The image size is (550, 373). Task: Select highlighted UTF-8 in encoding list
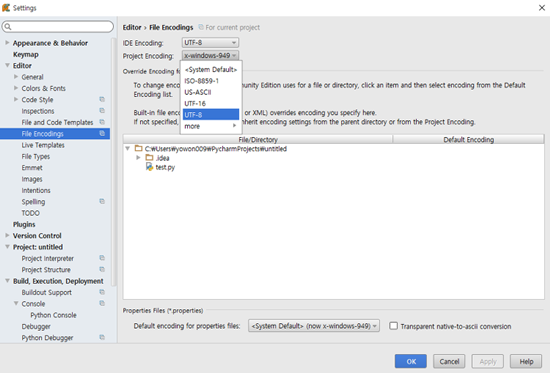point(211,114)
